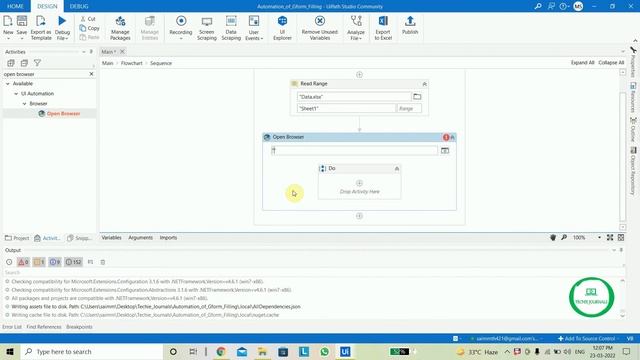640x360 pixels.
Task: Toggle warning messages filter in Output
Action: [x=39, y=262]
